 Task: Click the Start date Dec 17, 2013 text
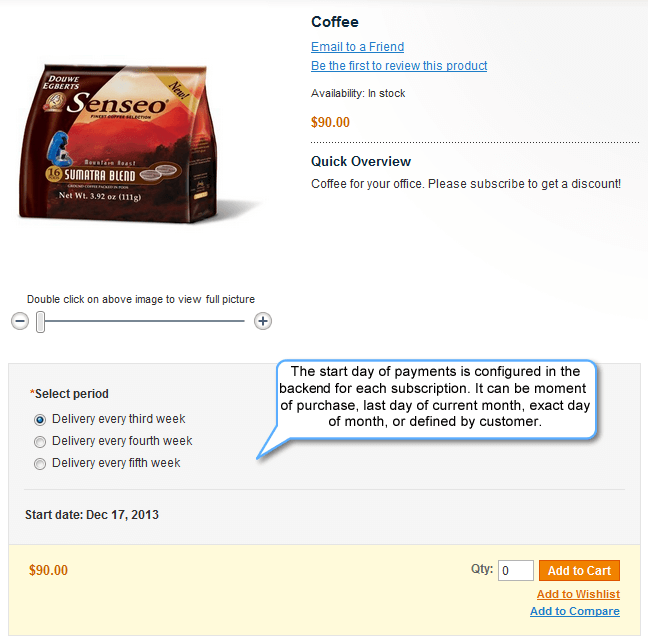coord(92,514)
